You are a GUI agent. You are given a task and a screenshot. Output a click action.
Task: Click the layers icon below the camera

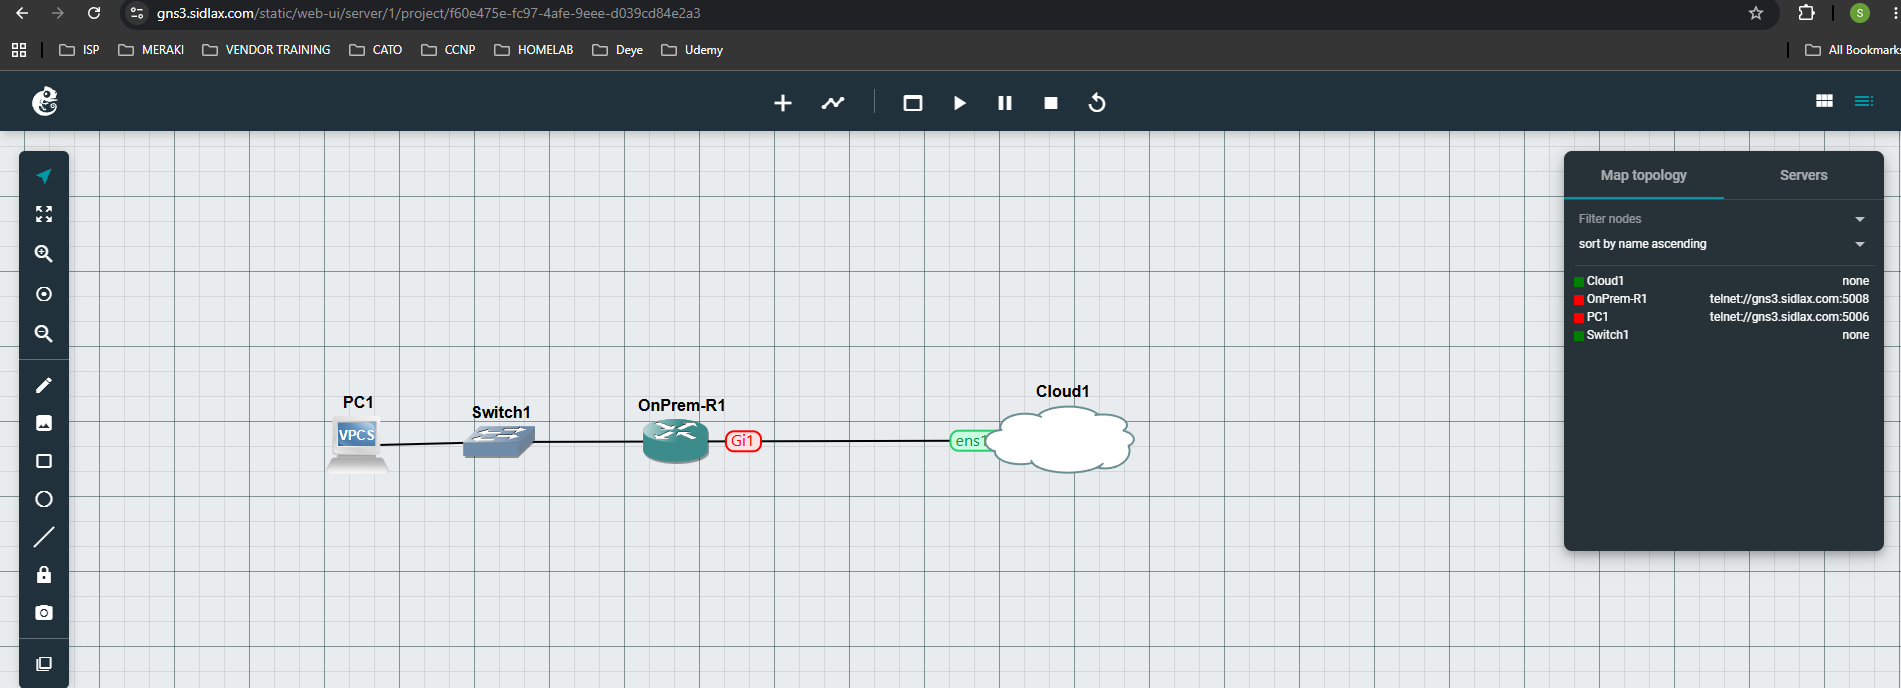pyautogui.click(x=44, y=664)
